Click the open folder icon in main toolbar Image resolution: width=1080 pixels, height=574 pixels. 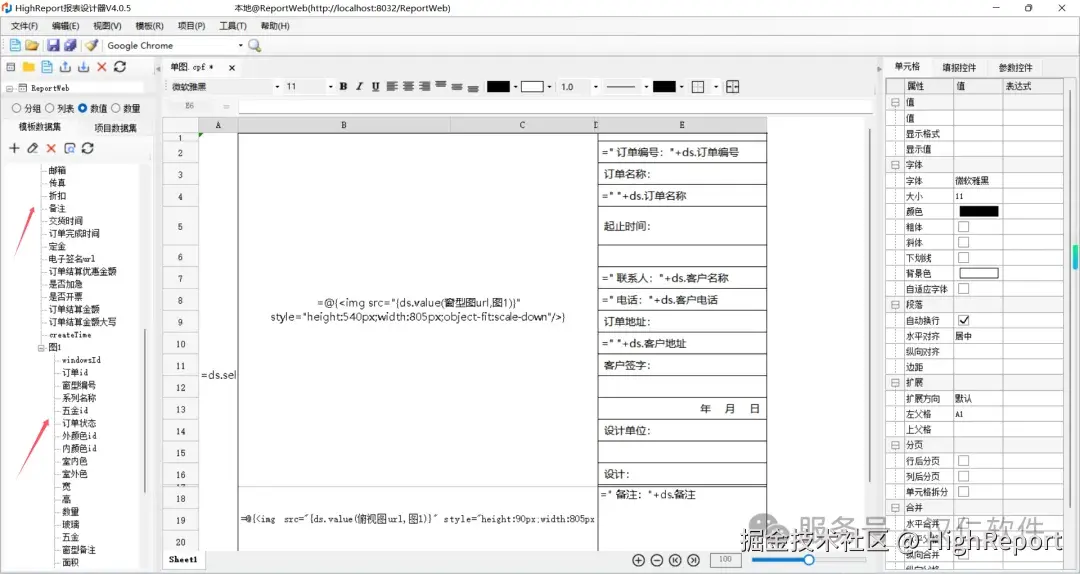32,45
